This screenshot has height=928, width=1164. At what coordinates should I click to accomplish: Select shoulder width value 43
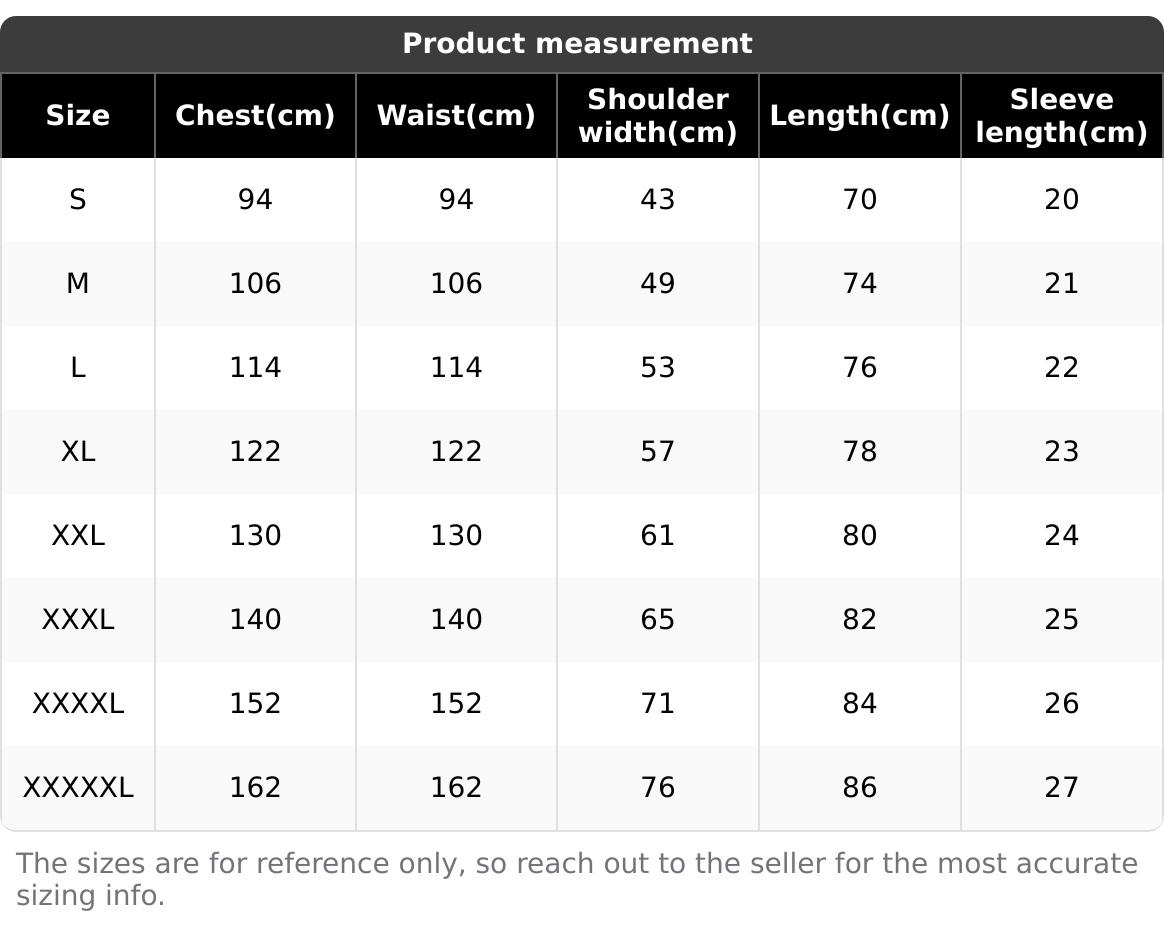658,200
